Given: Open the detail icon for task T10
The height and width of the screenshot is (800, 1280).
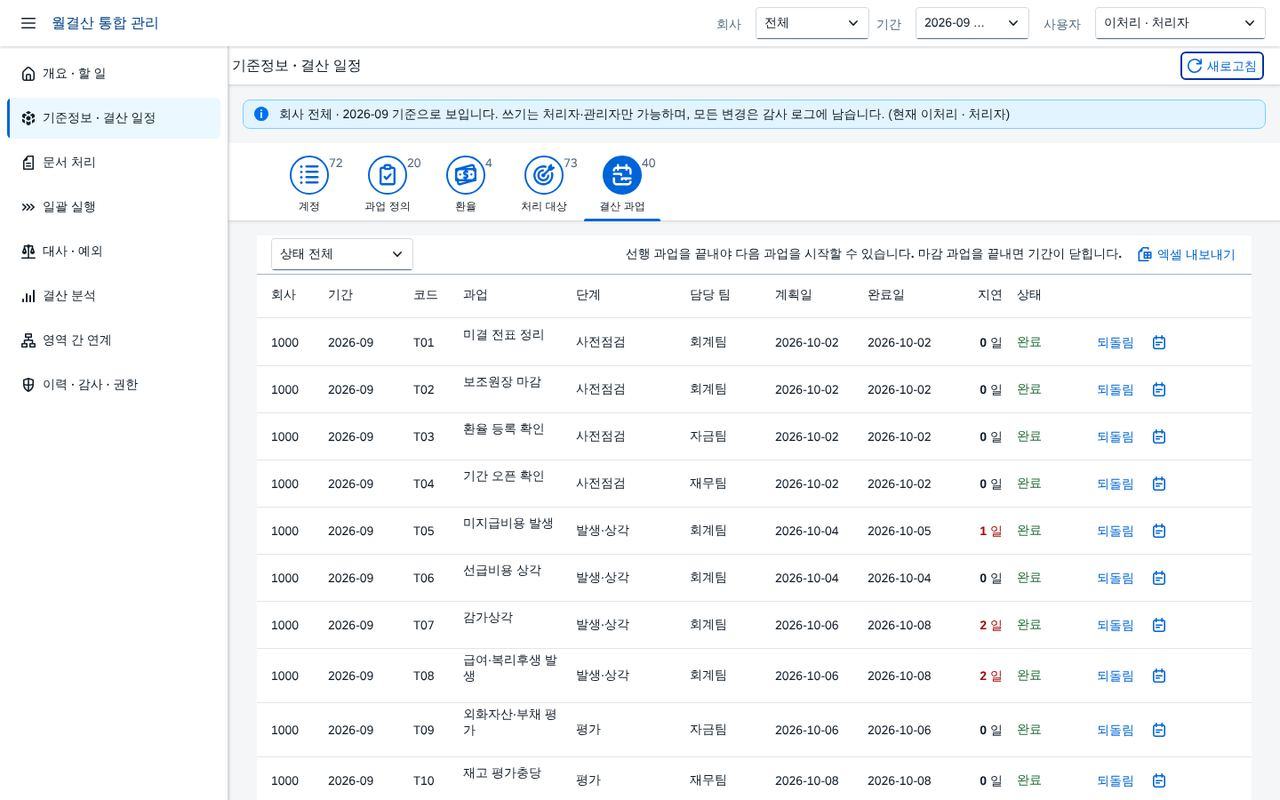Looking at the screenshot, I should 1159,780.
